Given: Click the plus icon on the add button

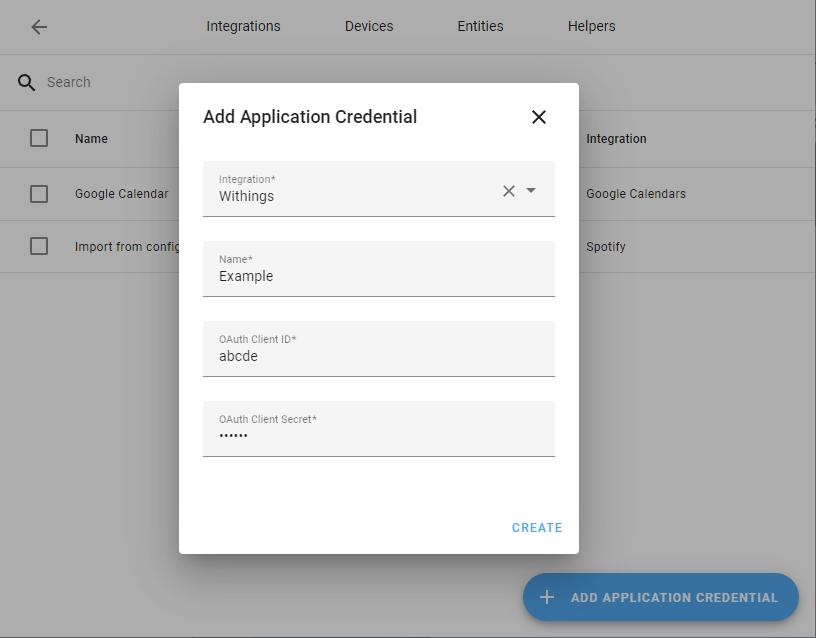Looking at the screenshot, I should pyautogui.click(x=547, y=597).
